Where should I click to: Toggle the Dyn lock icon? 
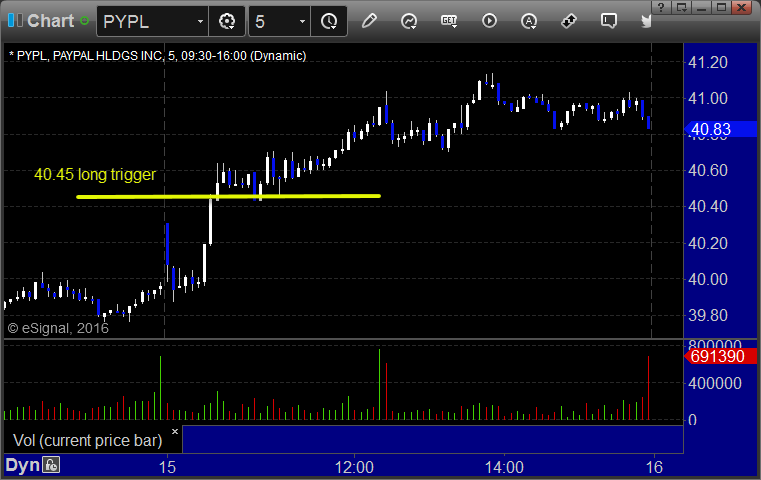pos(51,465)
